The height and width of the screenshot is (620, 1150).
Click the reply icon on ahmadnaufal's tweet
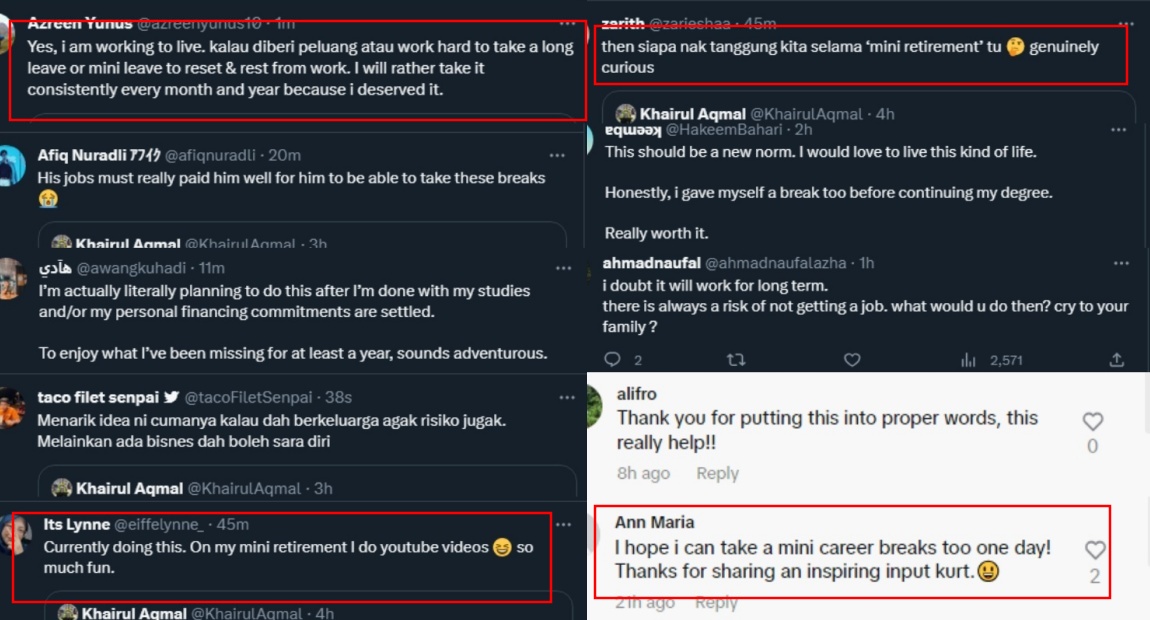[613, 359]
